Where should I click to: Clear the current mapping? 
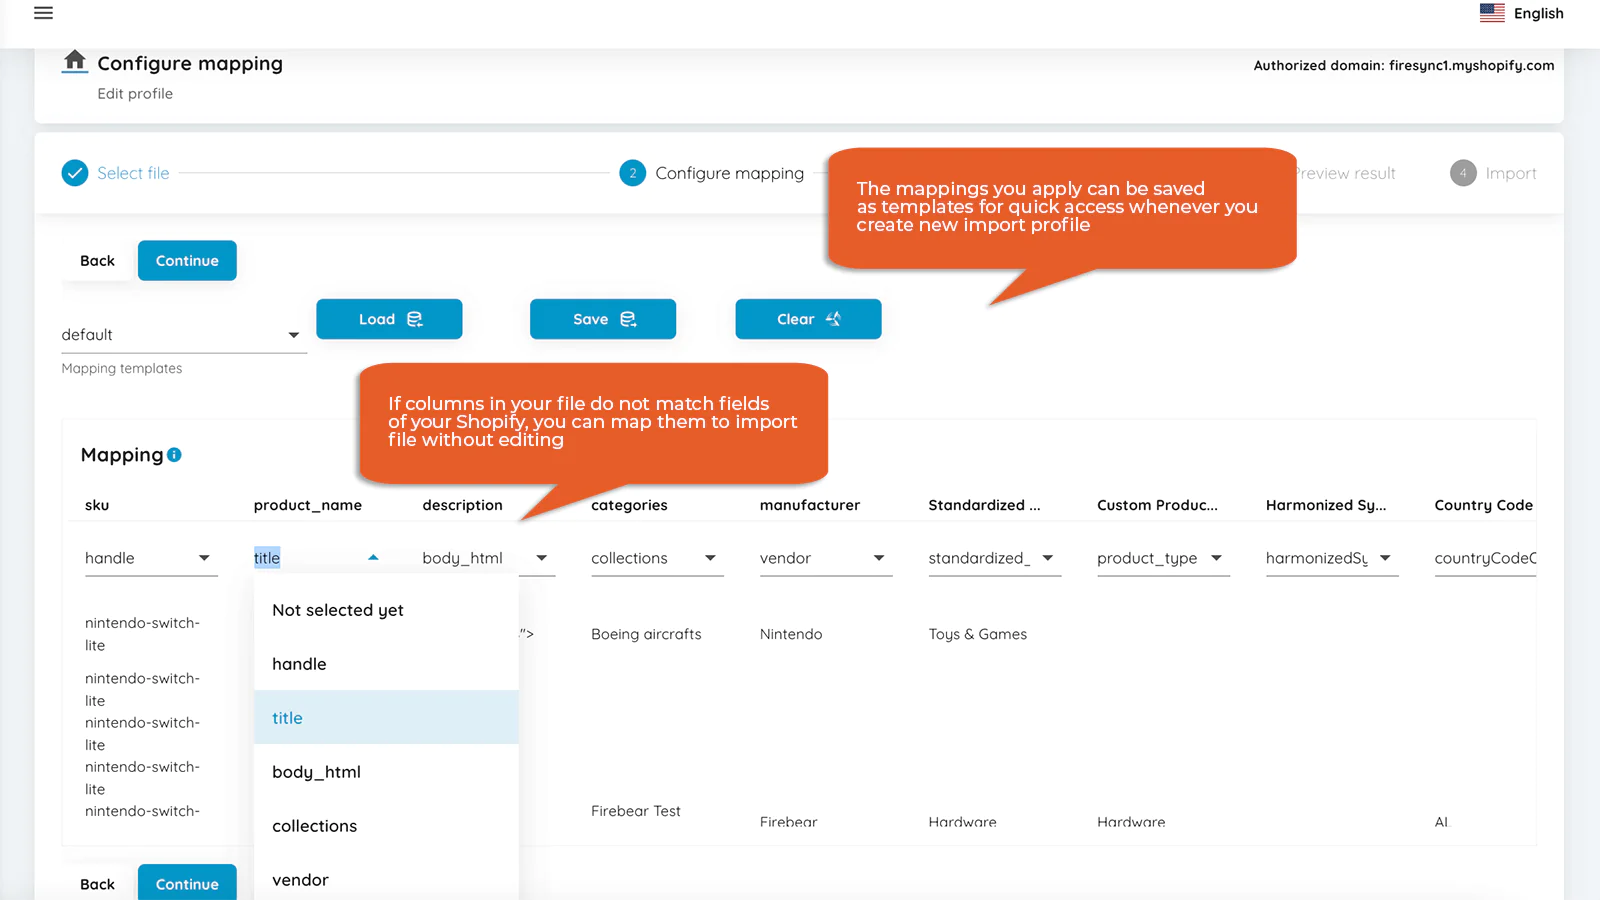click(x=808, y=319)
